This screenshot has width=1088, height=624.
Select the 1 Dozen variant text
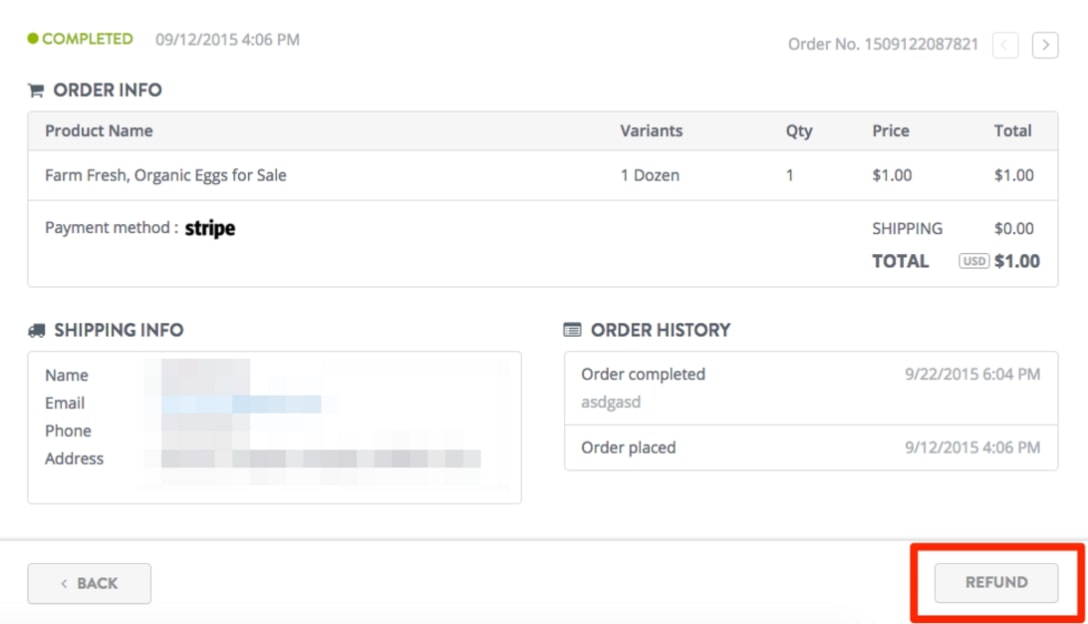[651, 174]
